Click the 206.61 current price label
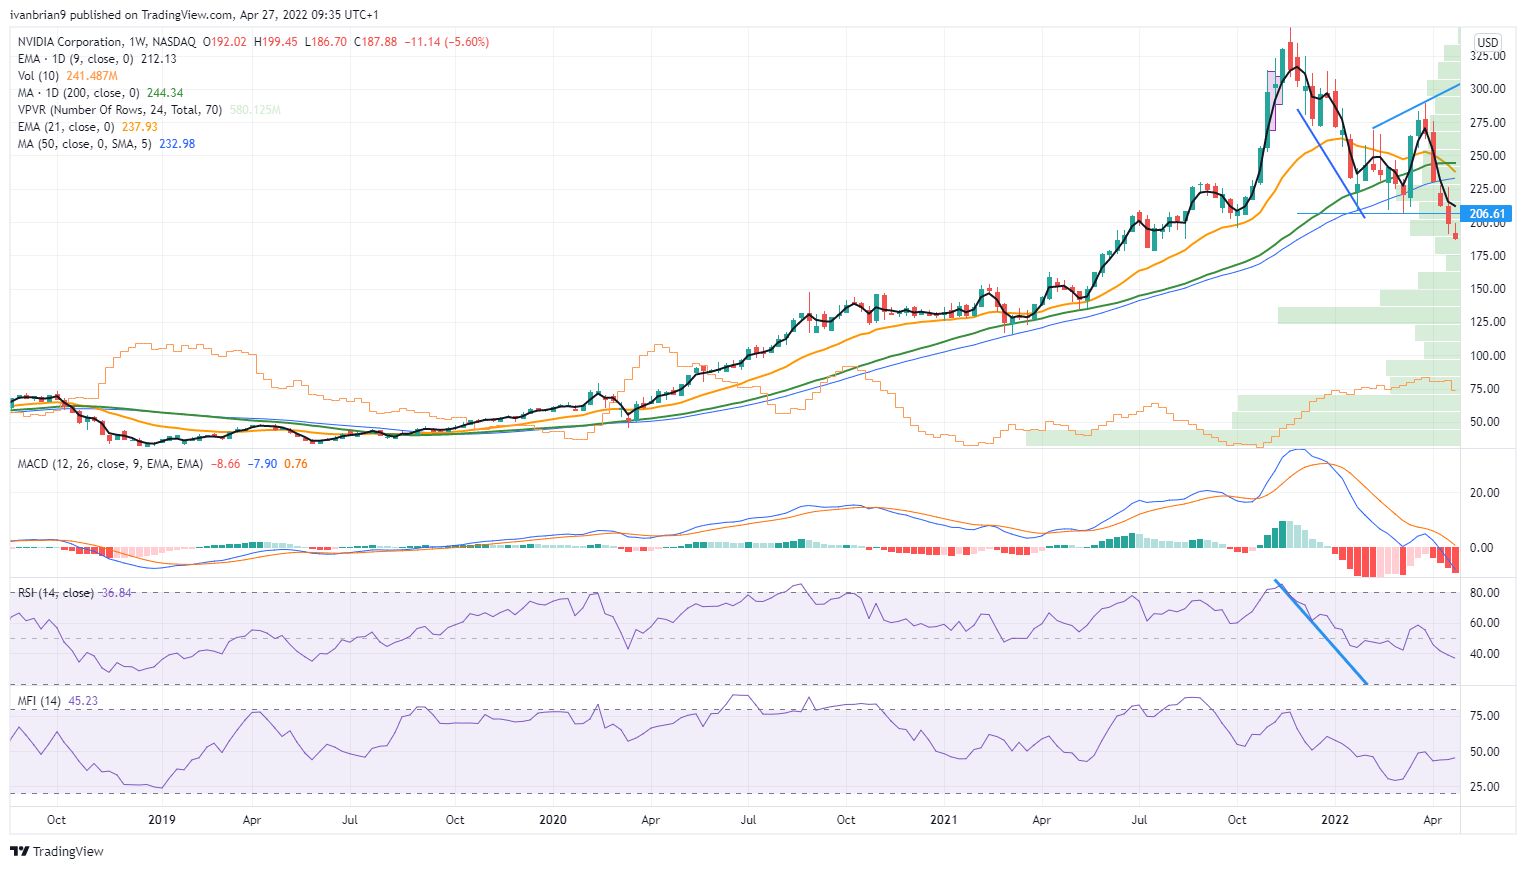Viewport: 1526px width, 869px height. [x=1487, y=214]
